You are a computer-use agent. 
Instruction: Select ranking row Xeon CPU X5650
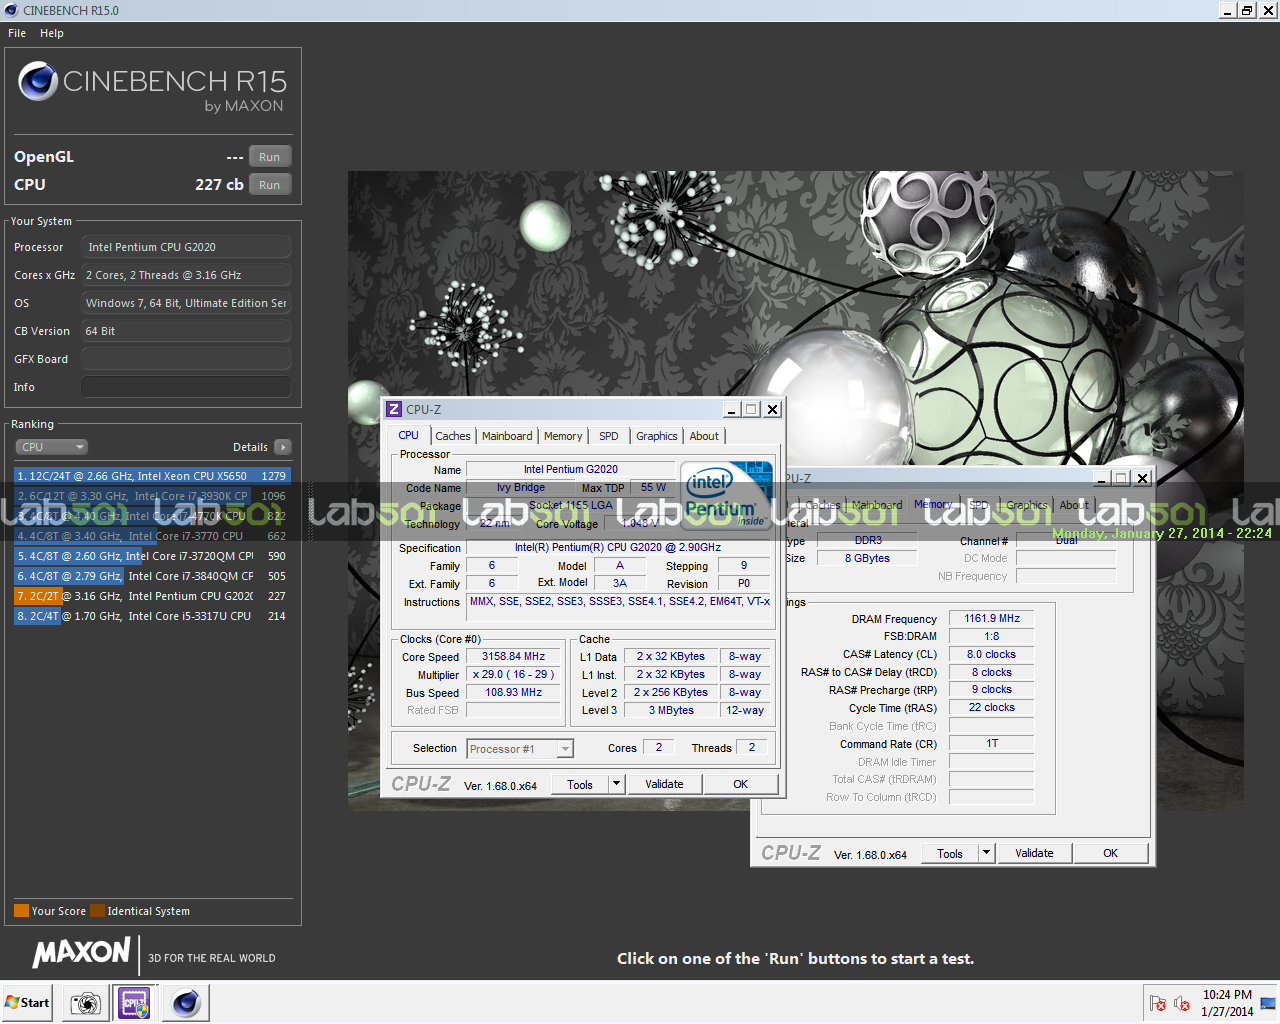[152, 476]
